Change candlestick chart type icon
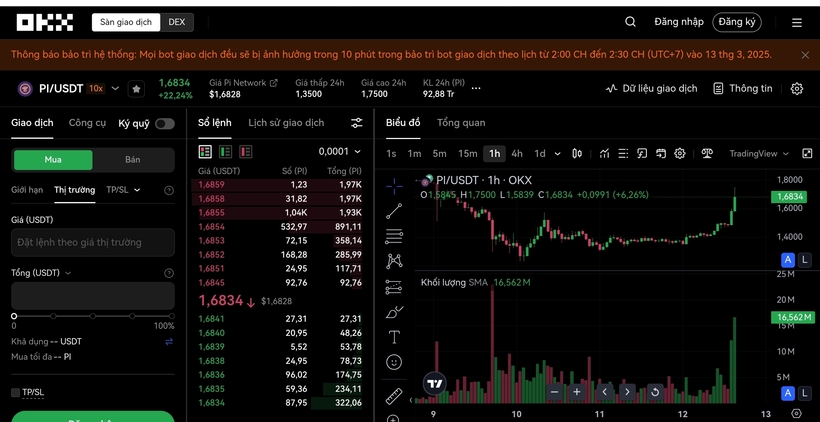Screen dimensions: 820x422 (577, 154)
